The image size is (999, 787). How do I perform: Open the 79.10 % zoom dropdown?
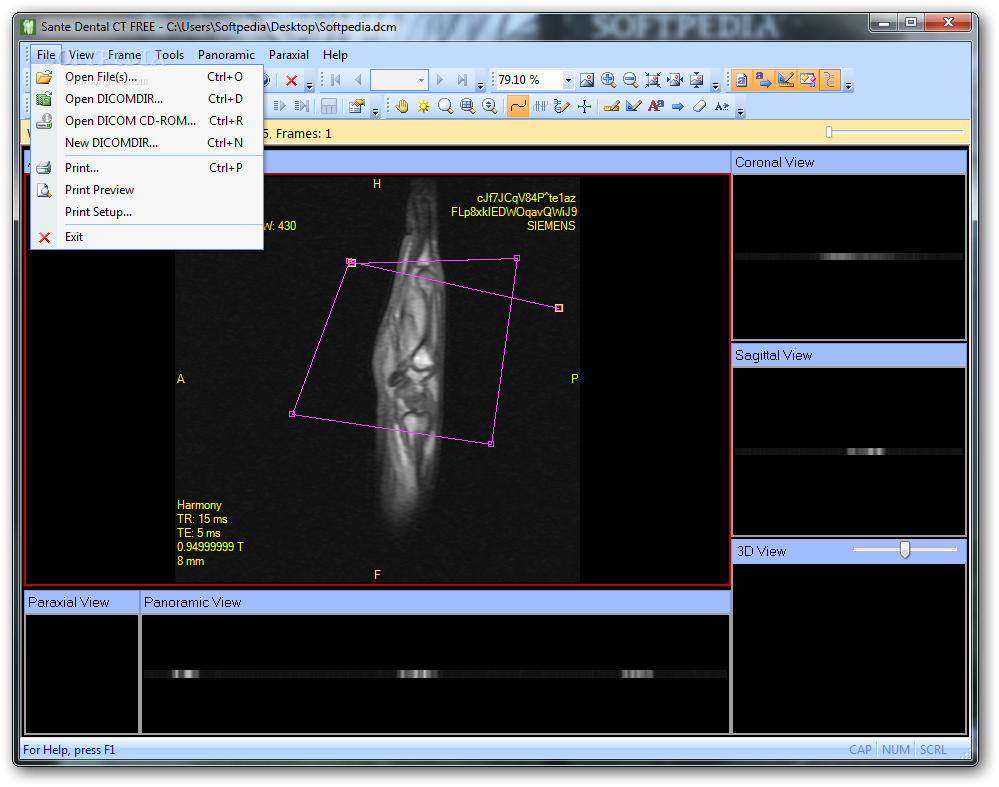pos(568,80)
